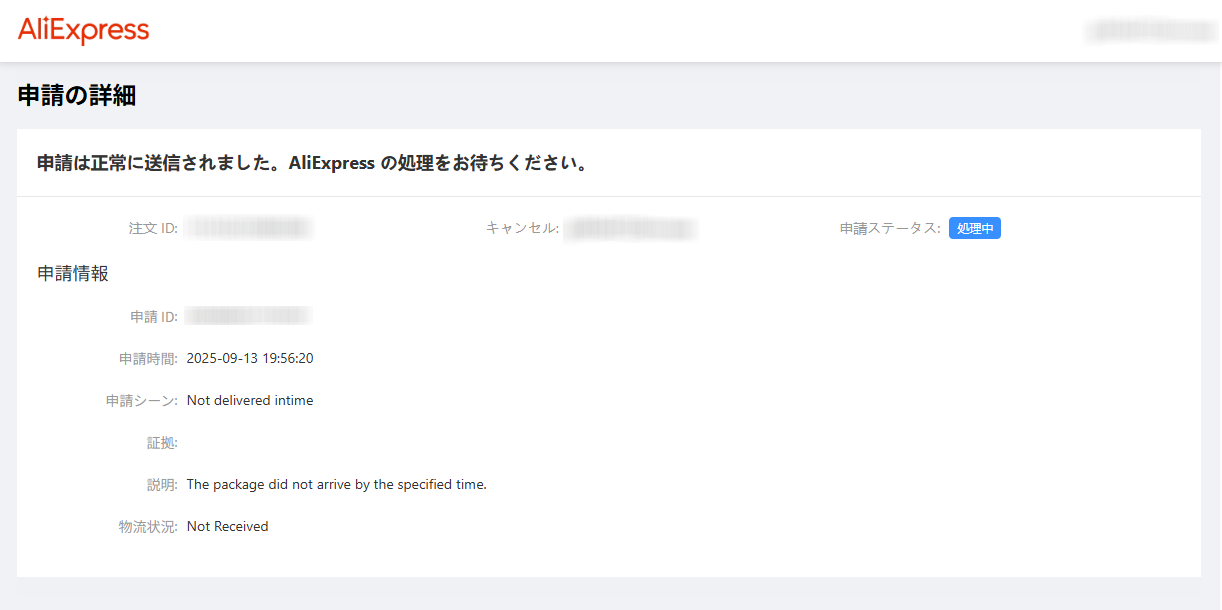
Task: Click the 申請情報 section heading
Action: pos(73,273)
